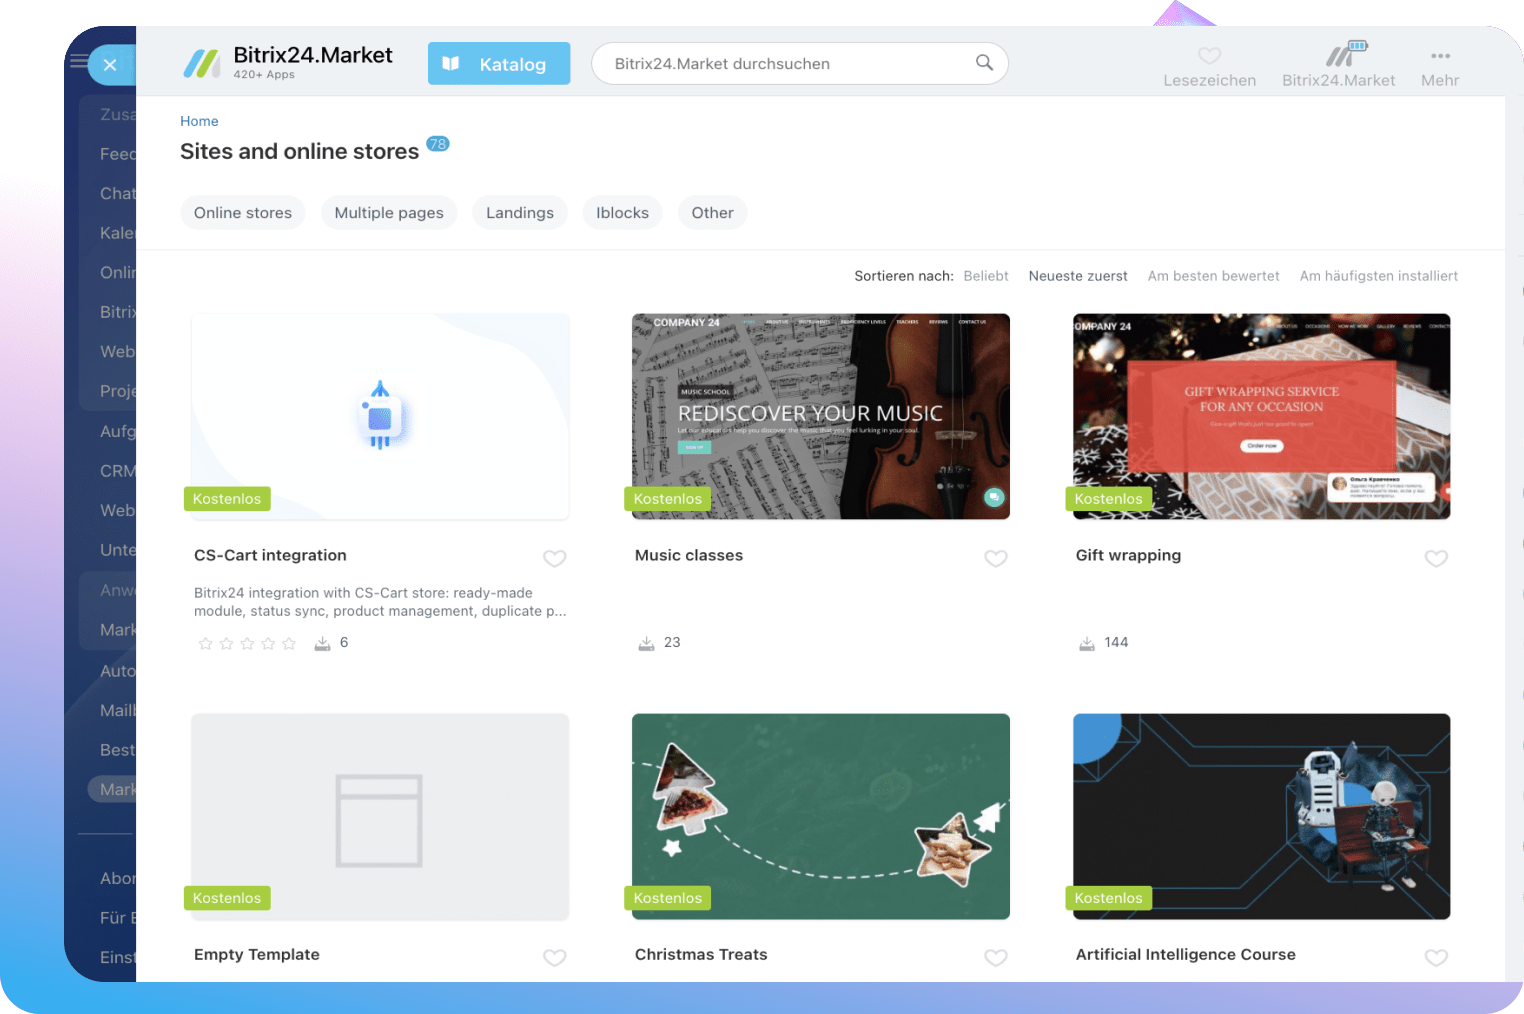This screenshot has width=1524, height=1014.
Task: Click the Empty Template title
Action: tap(257, 954)
